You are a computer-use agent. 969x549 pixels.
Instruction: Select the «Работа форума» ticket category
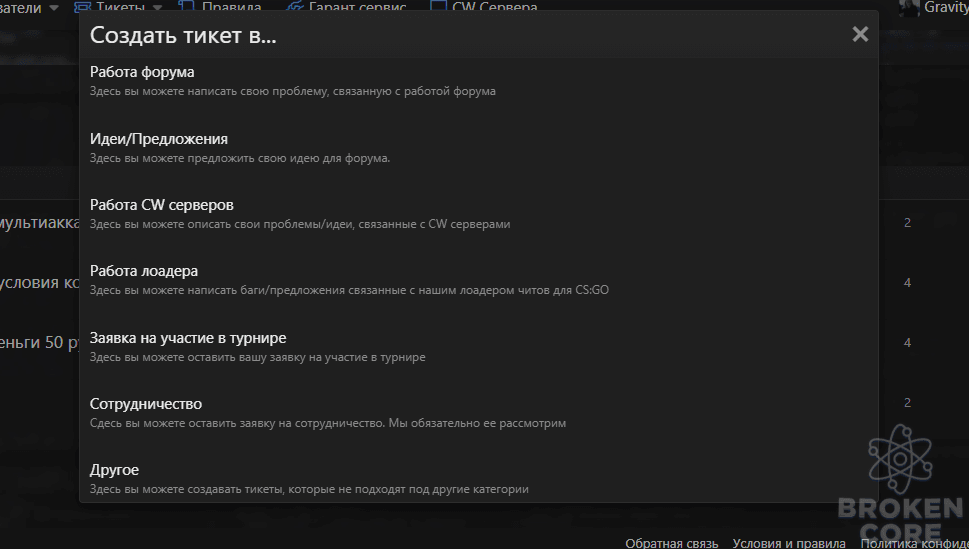pyautogui.click(x=142, y=72)
